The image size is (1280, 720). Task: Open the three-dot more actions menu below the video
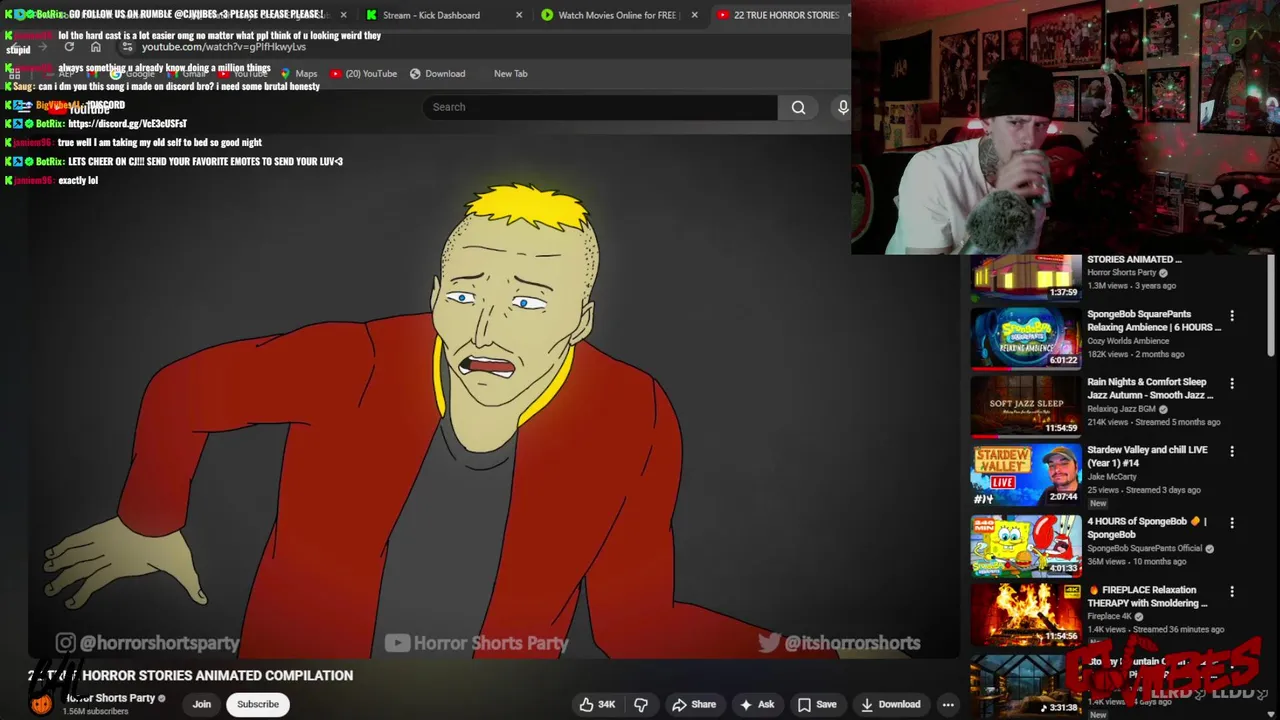948,704
